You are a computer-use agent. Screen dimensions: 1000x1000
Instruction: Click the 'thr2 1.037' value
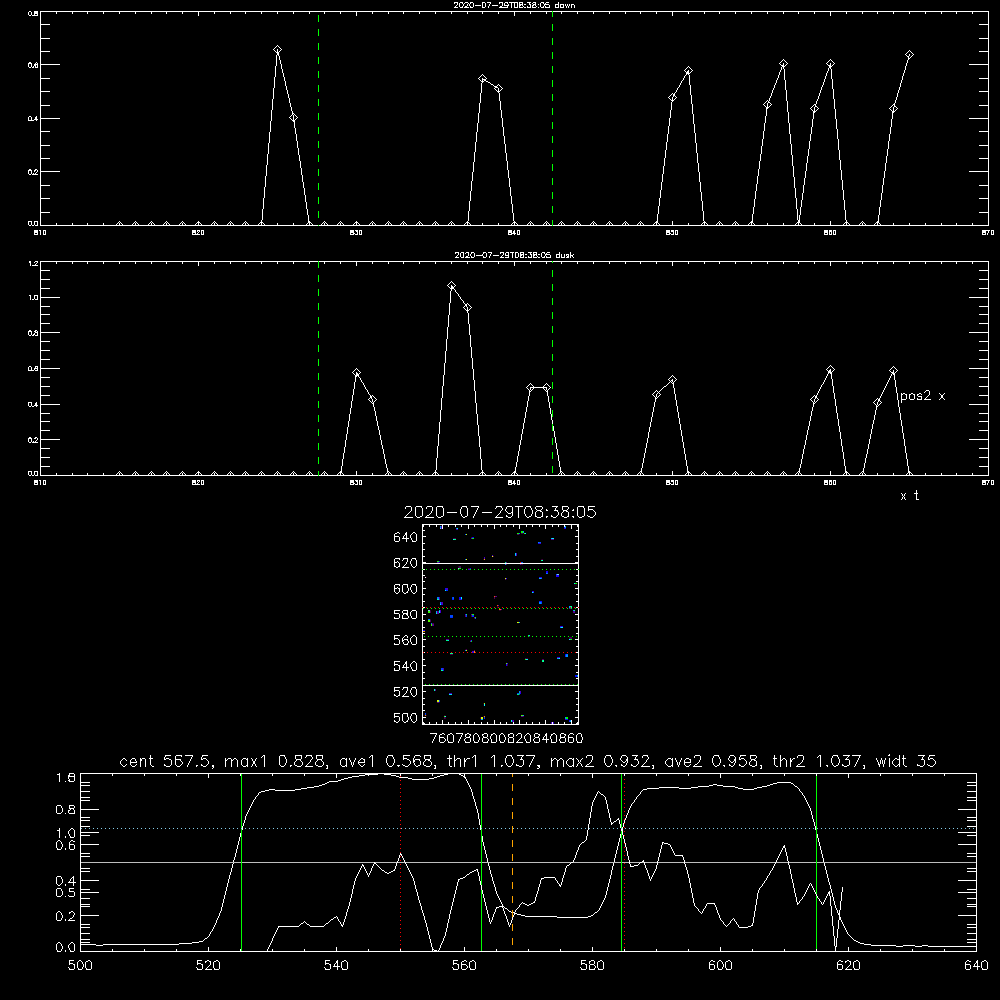[822, 761]
